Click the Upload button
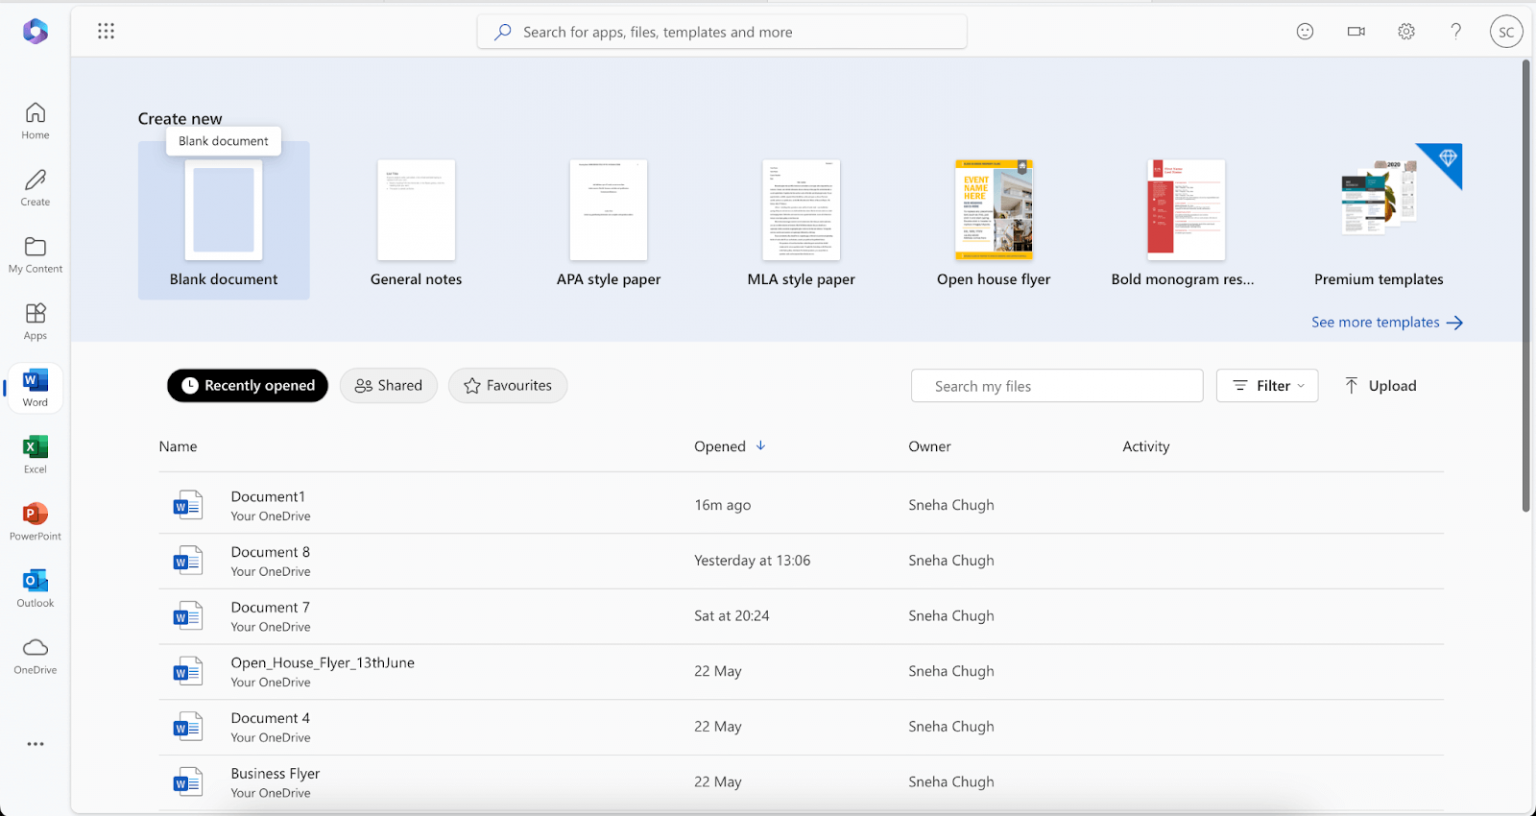Screen dimensions: 1536x816 click(x=1380, y=386)
